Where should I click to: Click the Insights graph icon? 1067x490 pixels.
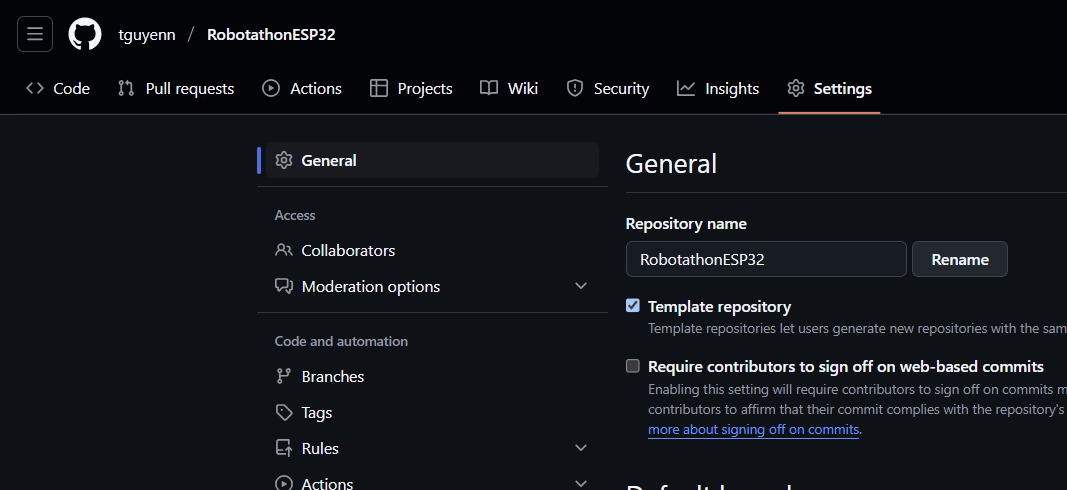pyautogui.click(x=686, y=88)
